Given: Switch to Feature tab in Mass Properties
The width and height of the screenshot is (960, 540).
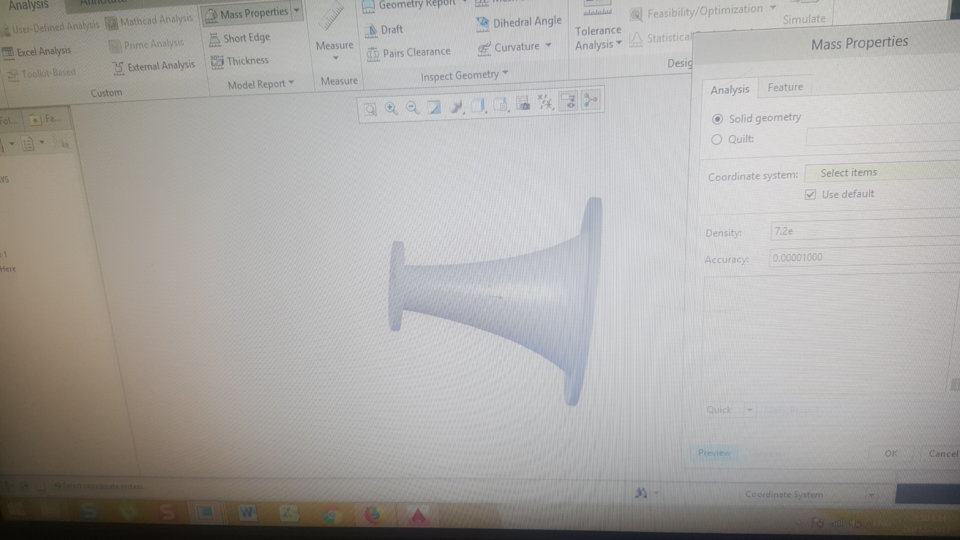Looking at the screenshot, I should [786, 87].
